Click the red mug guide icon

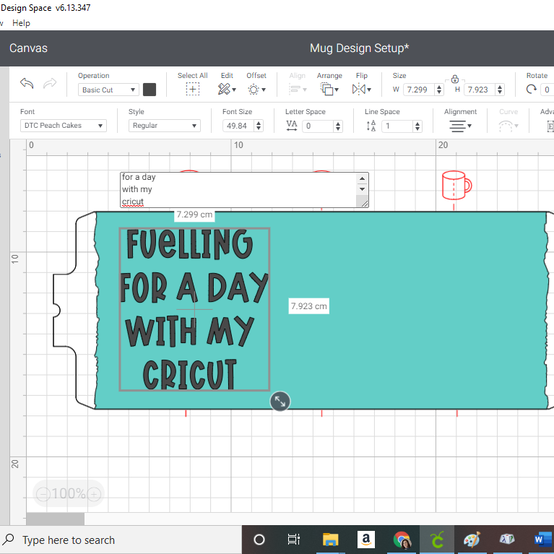click(x=456, y=185)
